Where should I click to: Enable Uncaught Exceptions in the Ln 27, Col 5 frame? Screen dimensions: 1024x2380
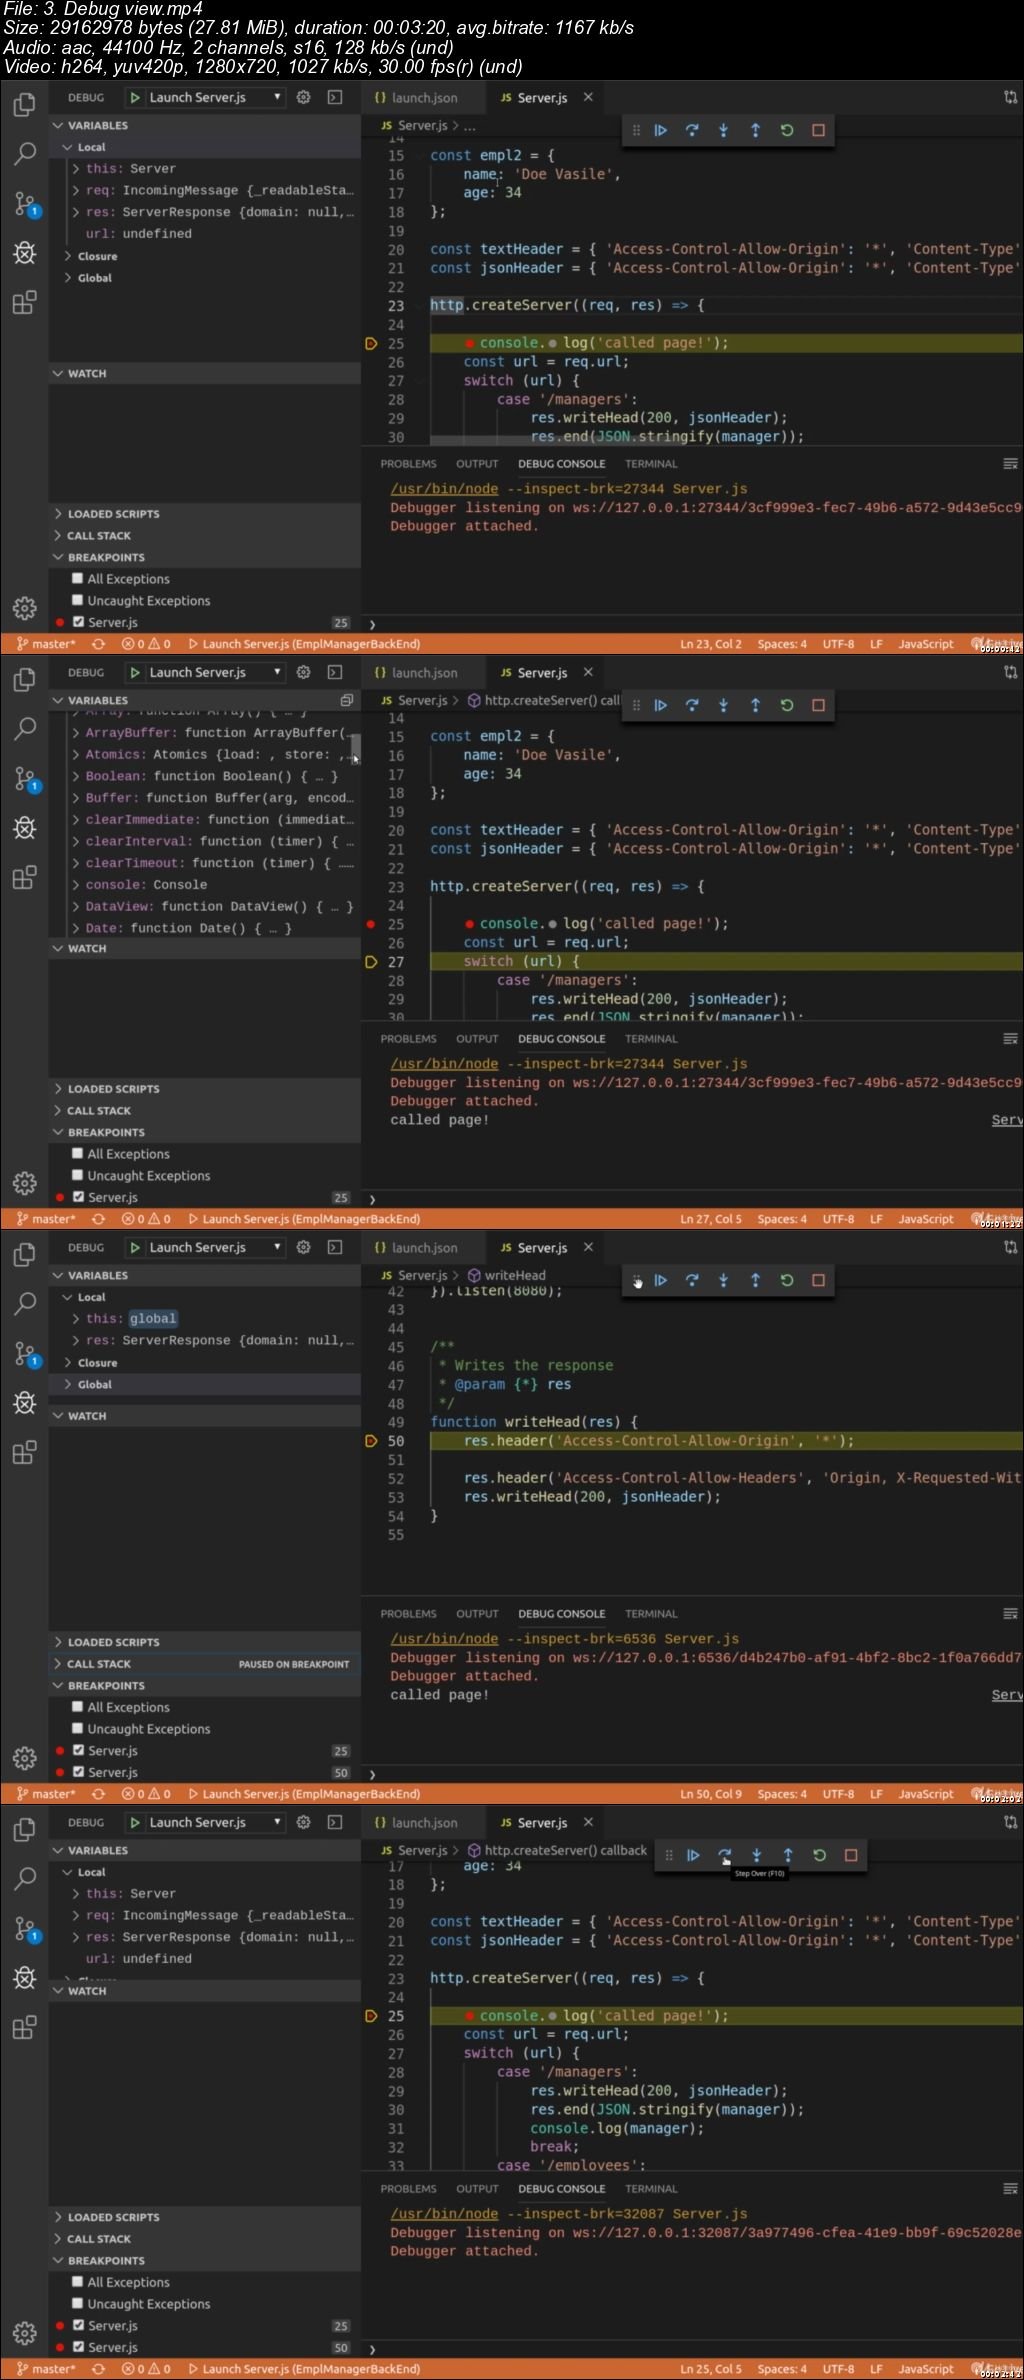[77, 1175]
